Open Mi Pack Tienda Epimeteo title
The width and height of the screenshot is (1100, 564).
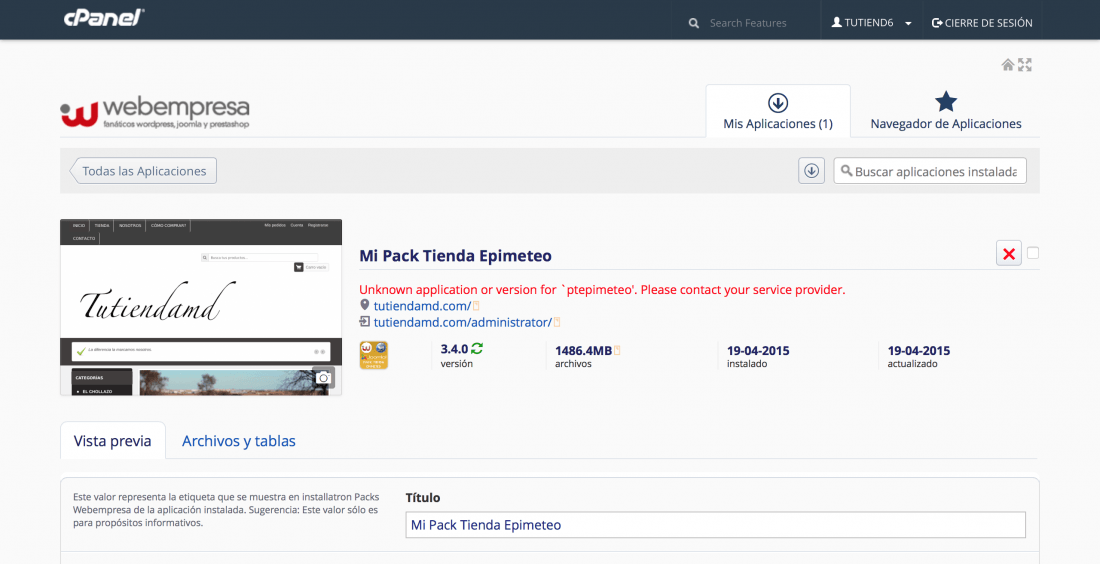(455, 255)
